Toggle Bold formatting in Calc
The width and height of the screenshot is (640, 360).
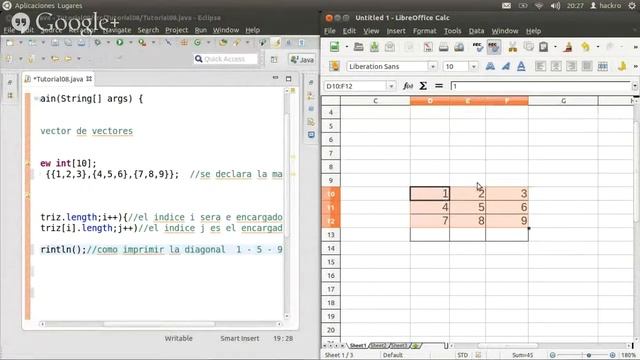(x=490, y=66)
